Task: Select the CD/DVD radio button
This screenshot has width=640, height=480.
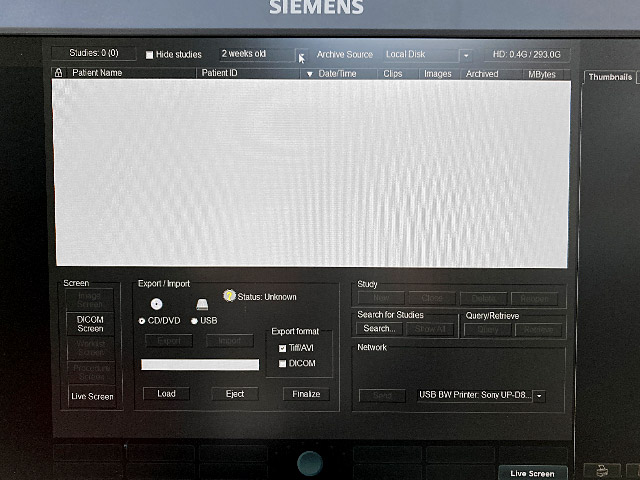Action: pos(142,321)
